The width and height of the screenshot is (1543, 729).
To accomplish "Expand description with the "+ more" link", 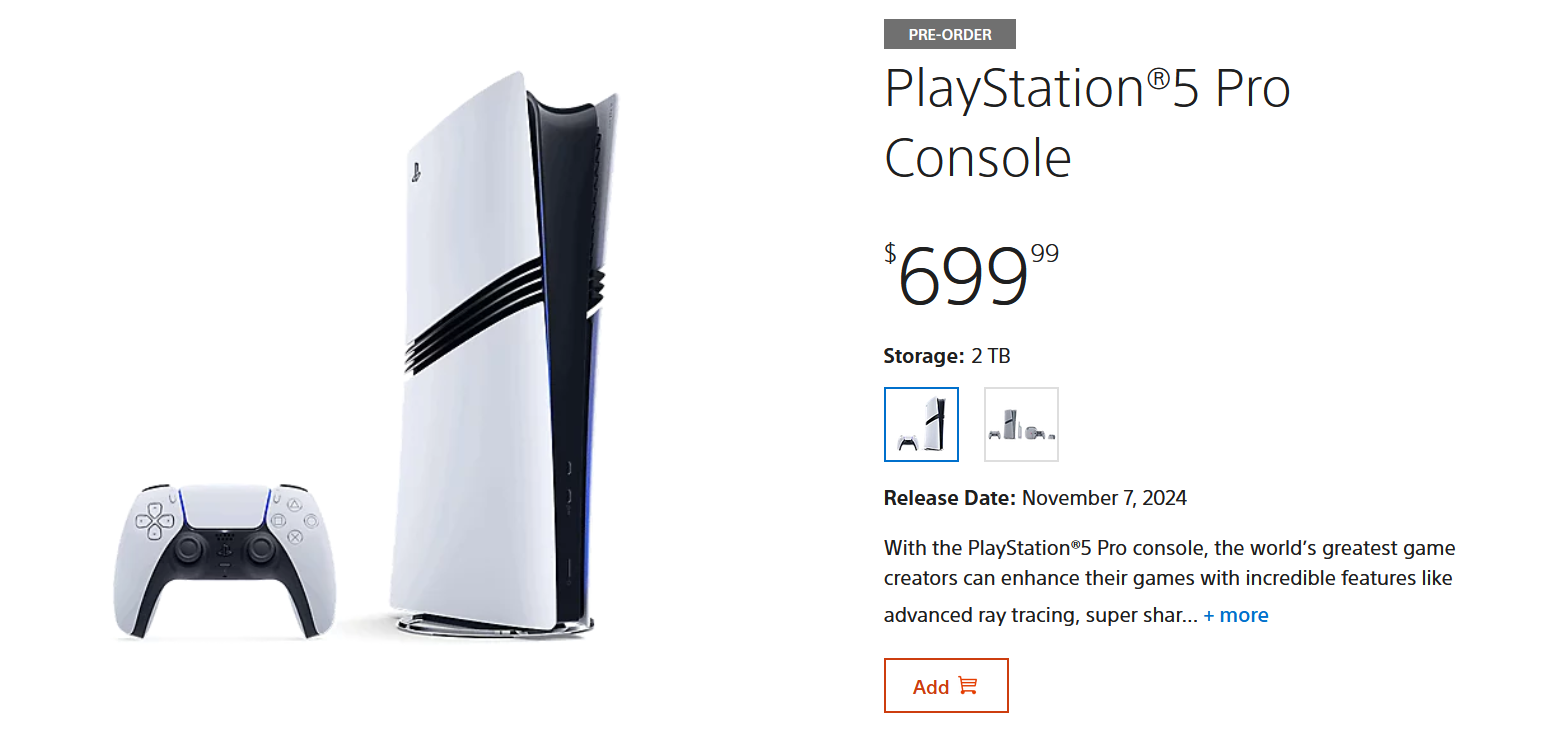I will tap(1236, 615).
